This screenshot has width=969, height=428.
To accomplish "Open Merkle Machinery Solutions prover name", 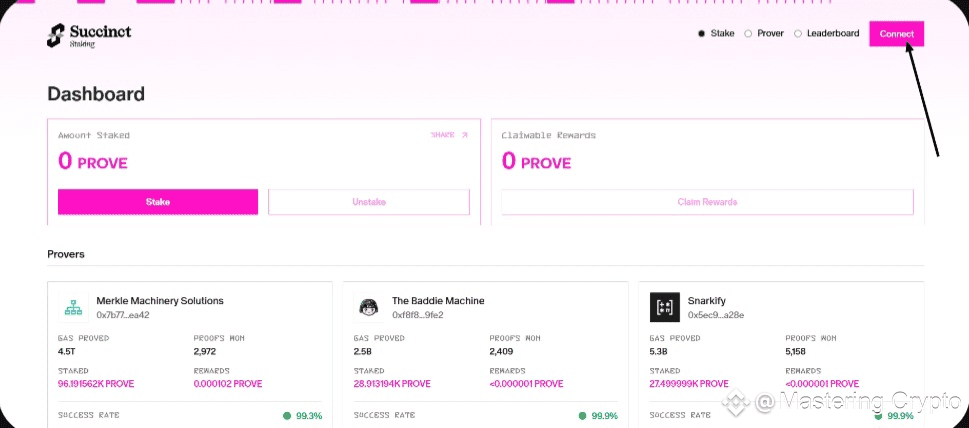I will pos(160,301).
